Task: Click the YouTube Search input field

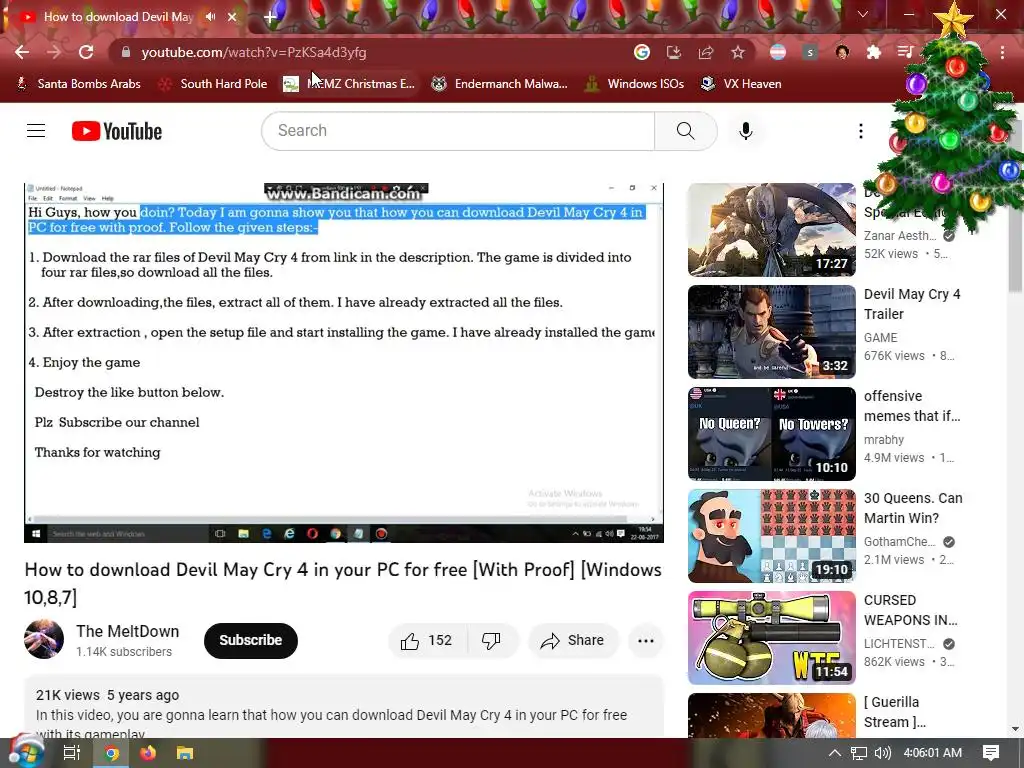Action: click(458, 131)
